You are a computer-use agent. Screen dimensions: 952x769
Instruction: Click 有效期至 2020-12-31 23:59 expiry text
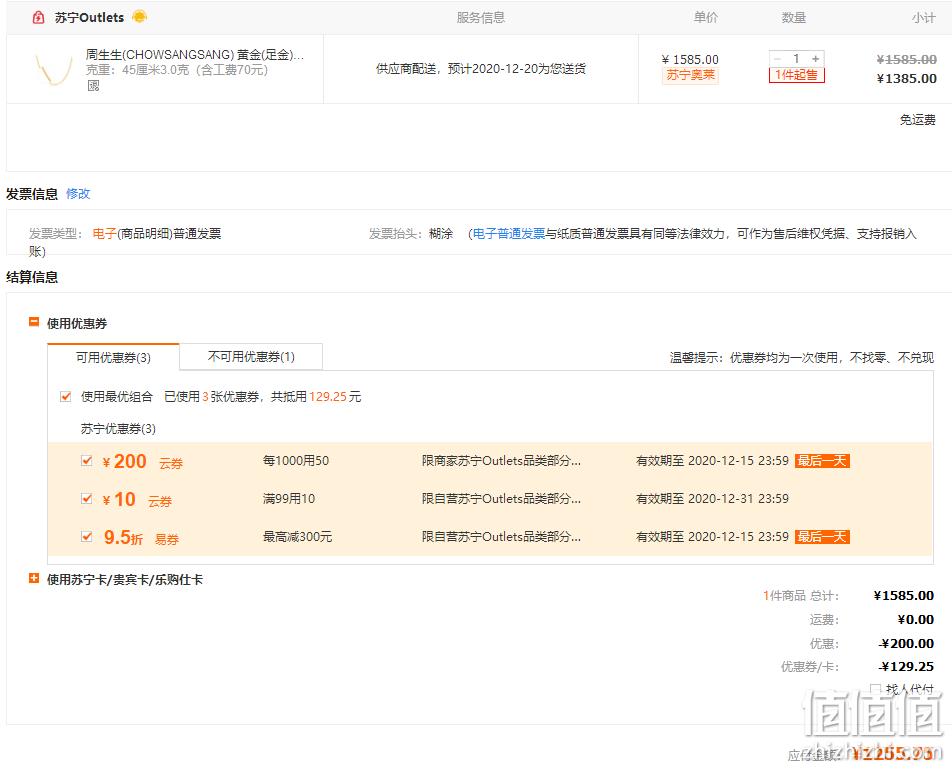712,499
